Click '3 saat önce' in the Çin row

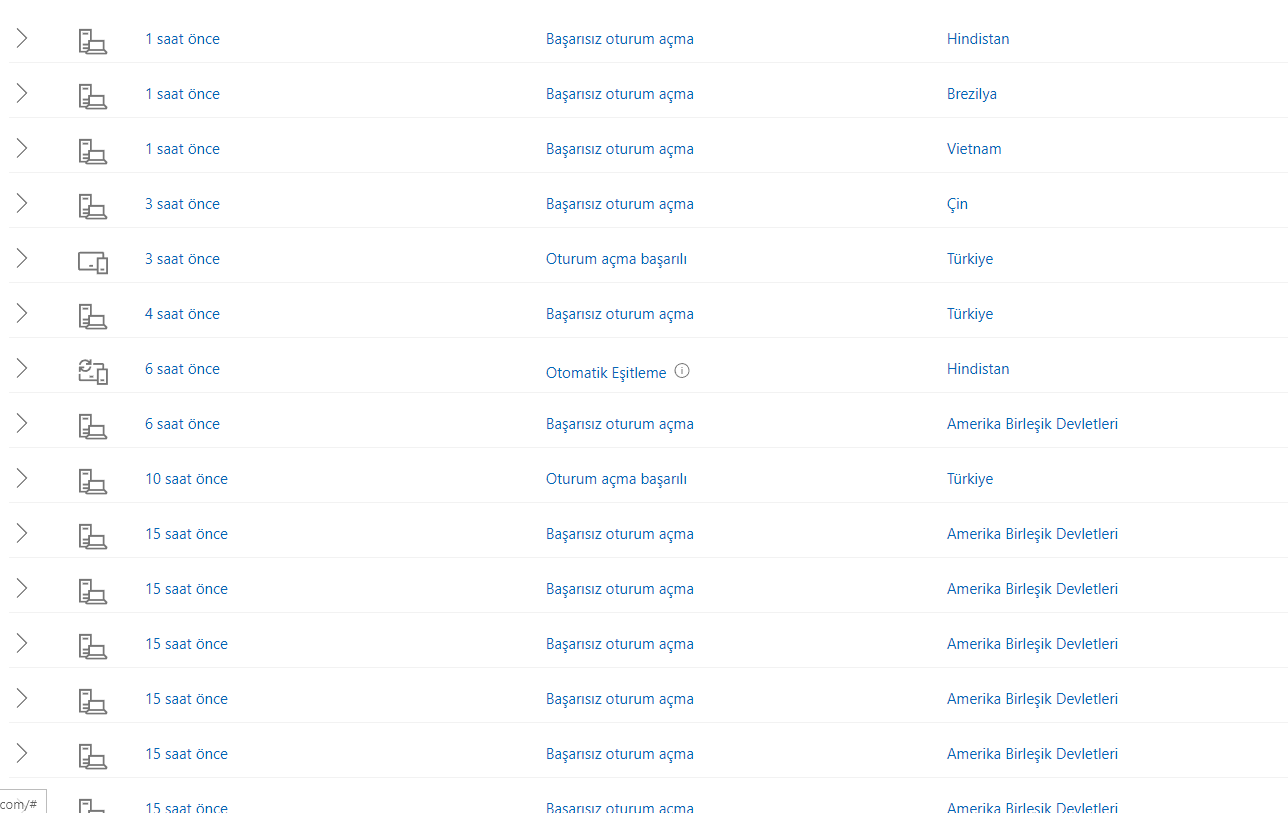(182, 204)
